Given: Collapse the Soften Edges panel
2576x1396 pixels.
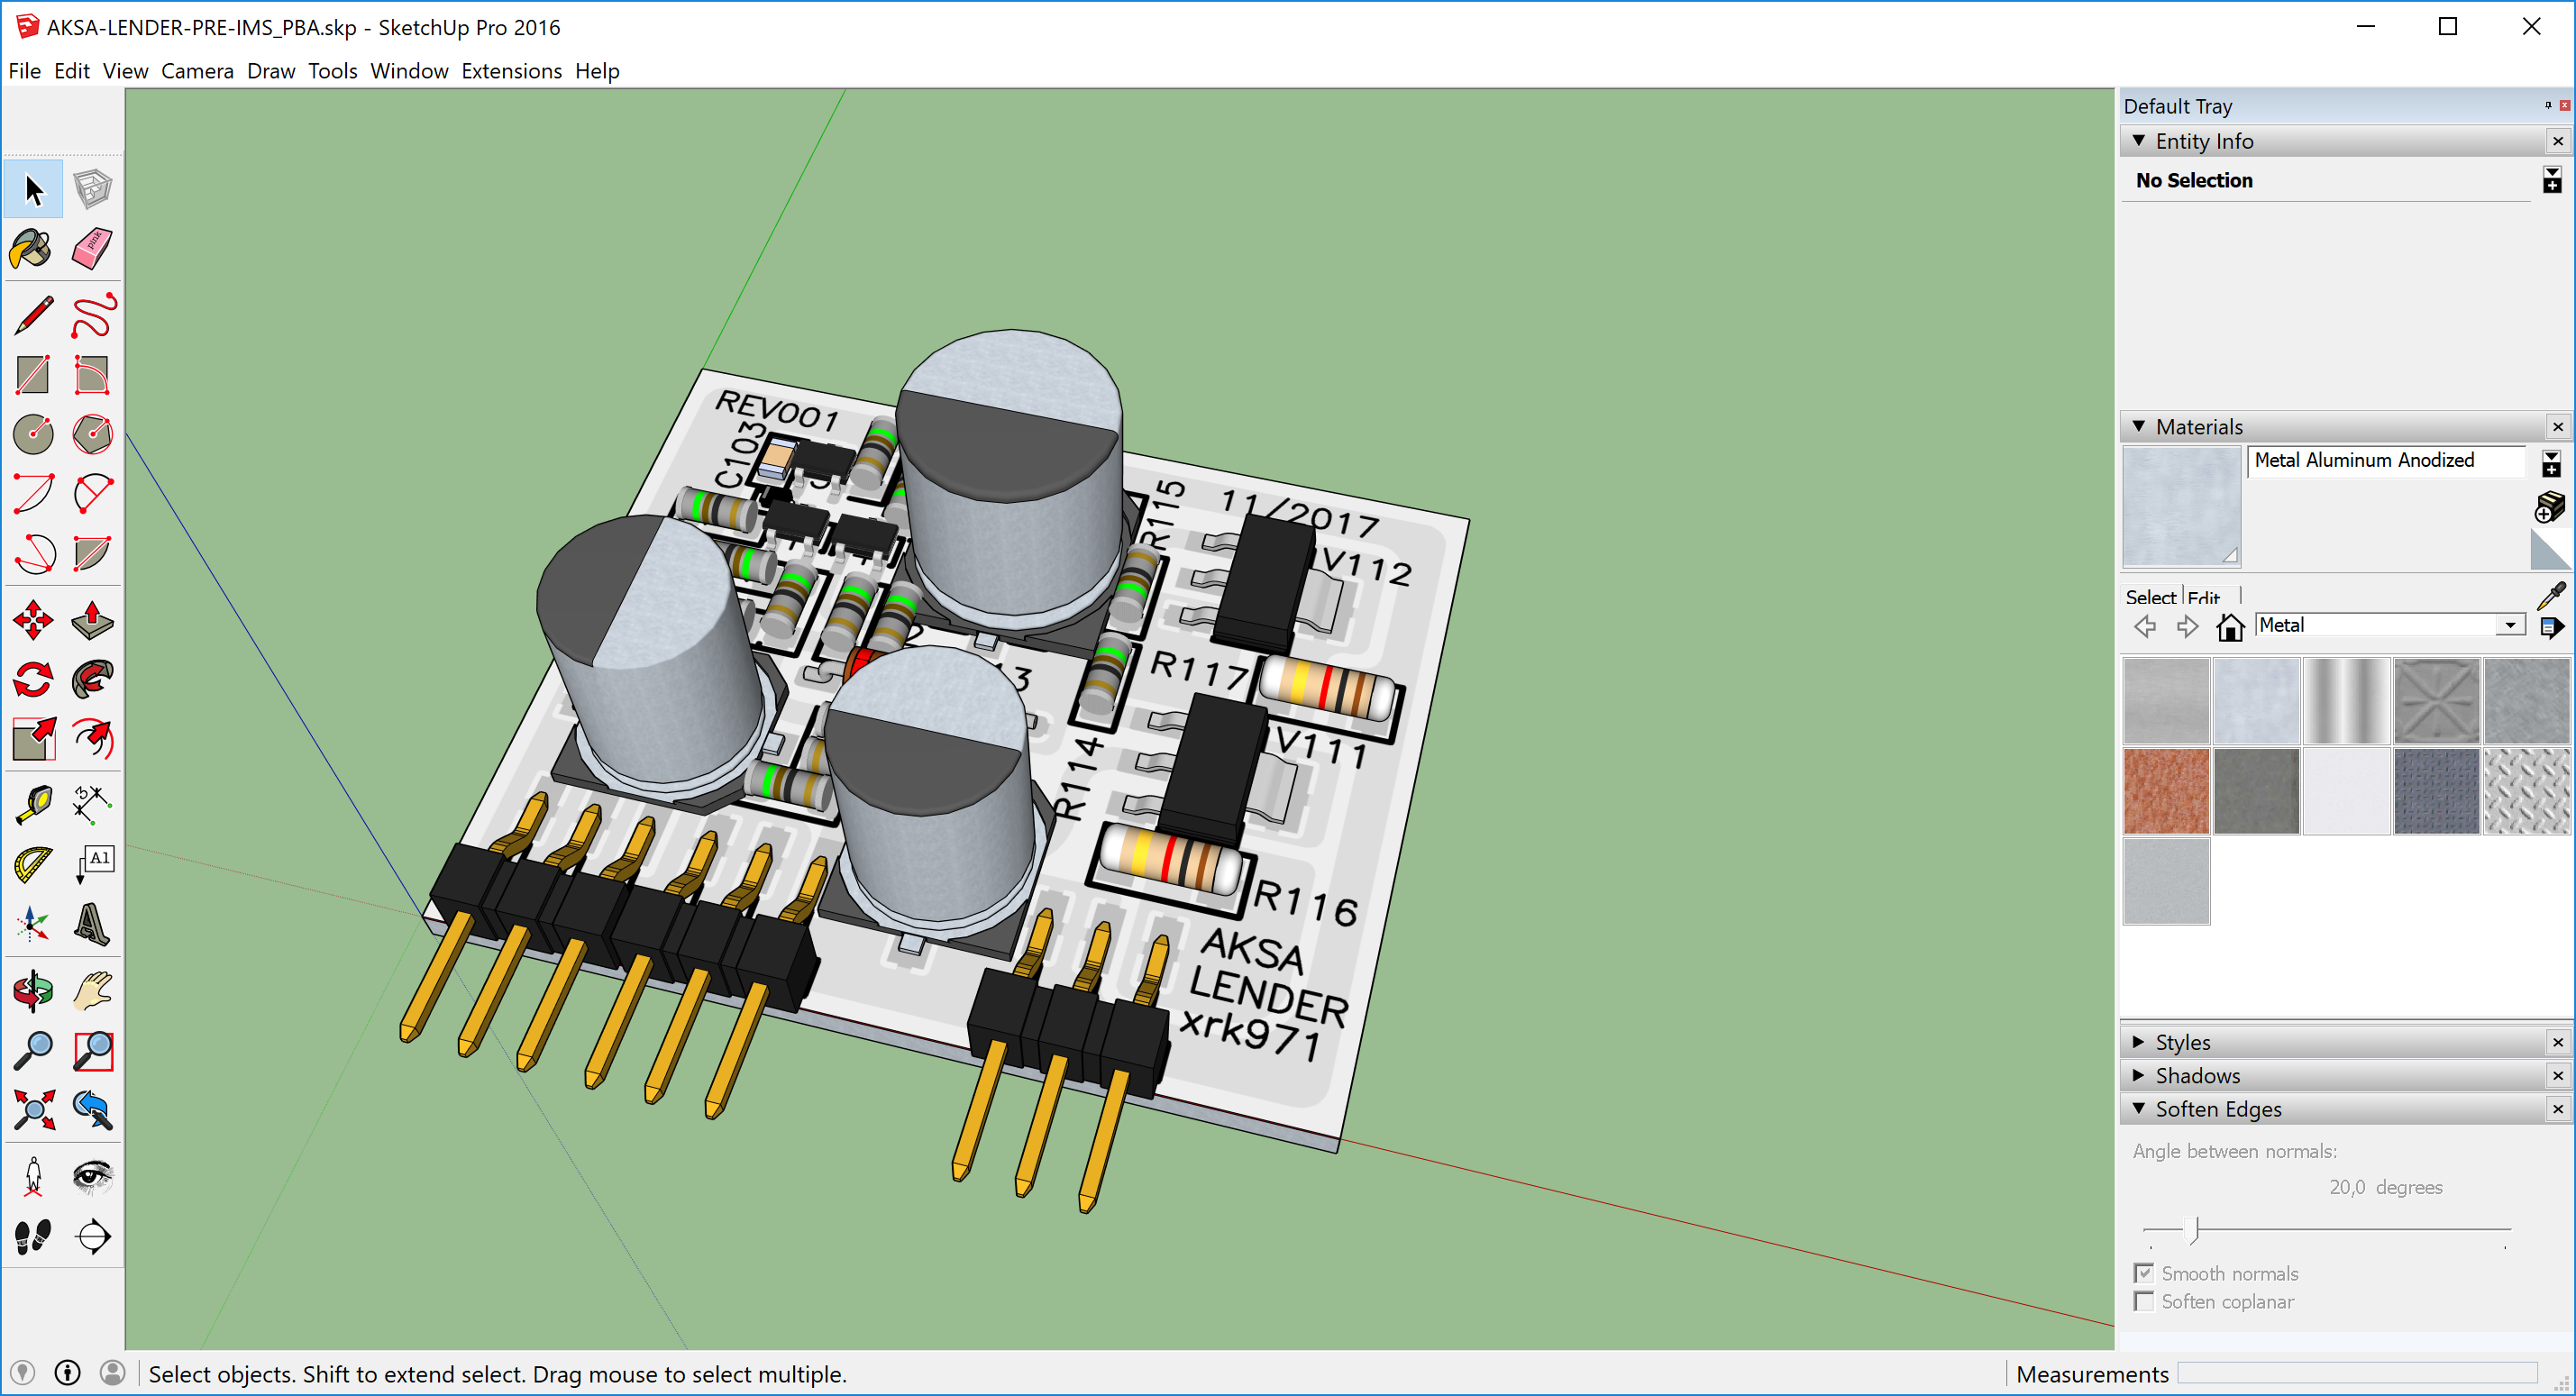Looking at the screenshot, I should point(2139,1108).
